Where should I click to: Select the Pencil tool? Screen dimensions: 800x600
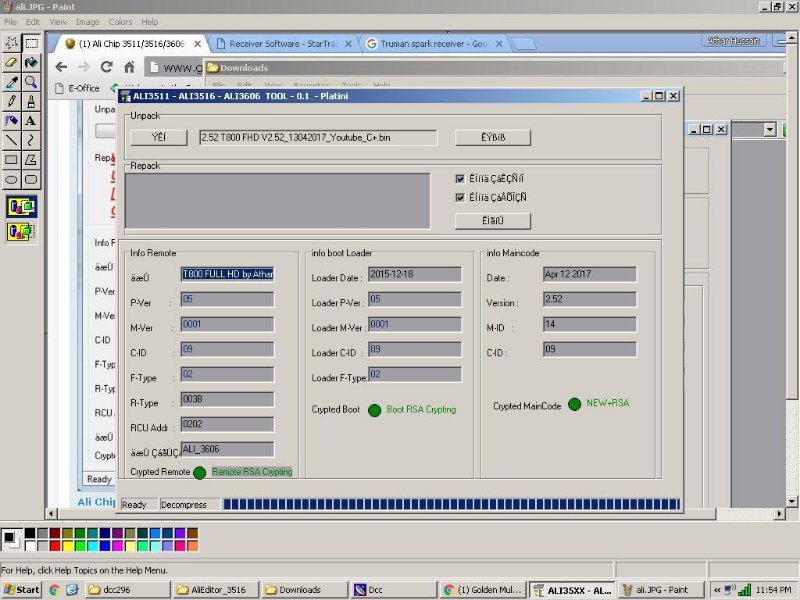pos(12,101)
